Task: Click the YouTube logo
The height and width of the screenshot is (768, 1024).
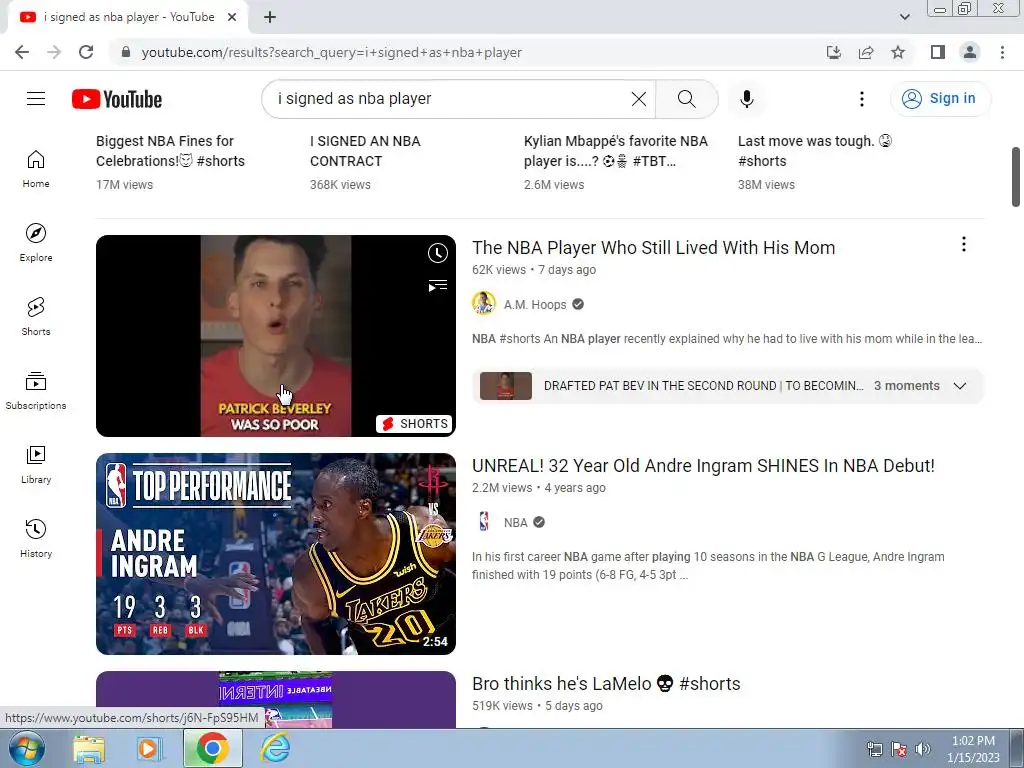Action: click(x=117, y=99)
